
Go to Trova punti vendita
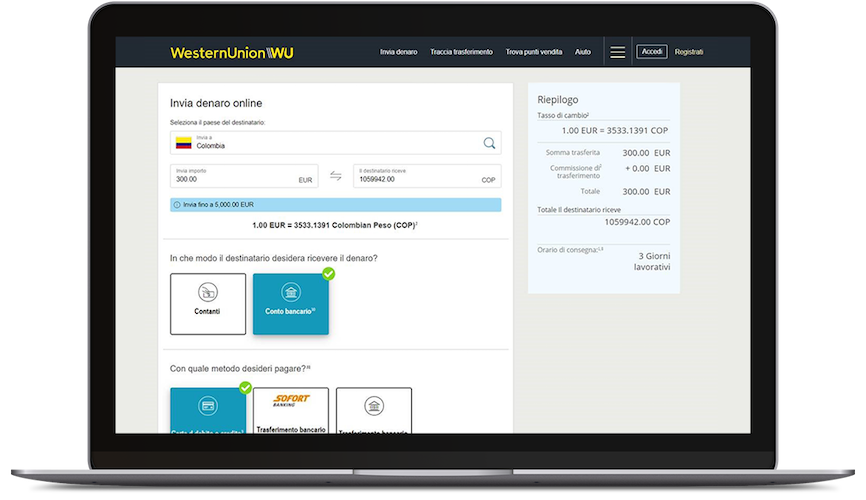click(534, 52)
